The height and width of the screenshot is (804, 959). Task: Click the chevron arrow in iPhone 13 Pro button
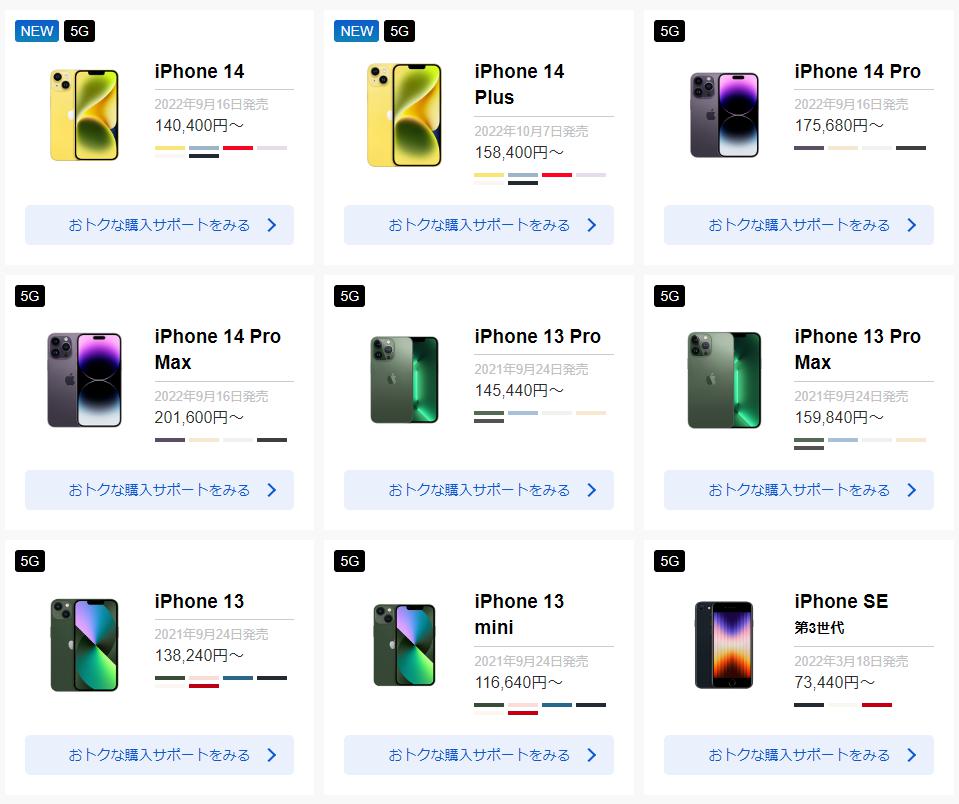[x=591, y=490]
